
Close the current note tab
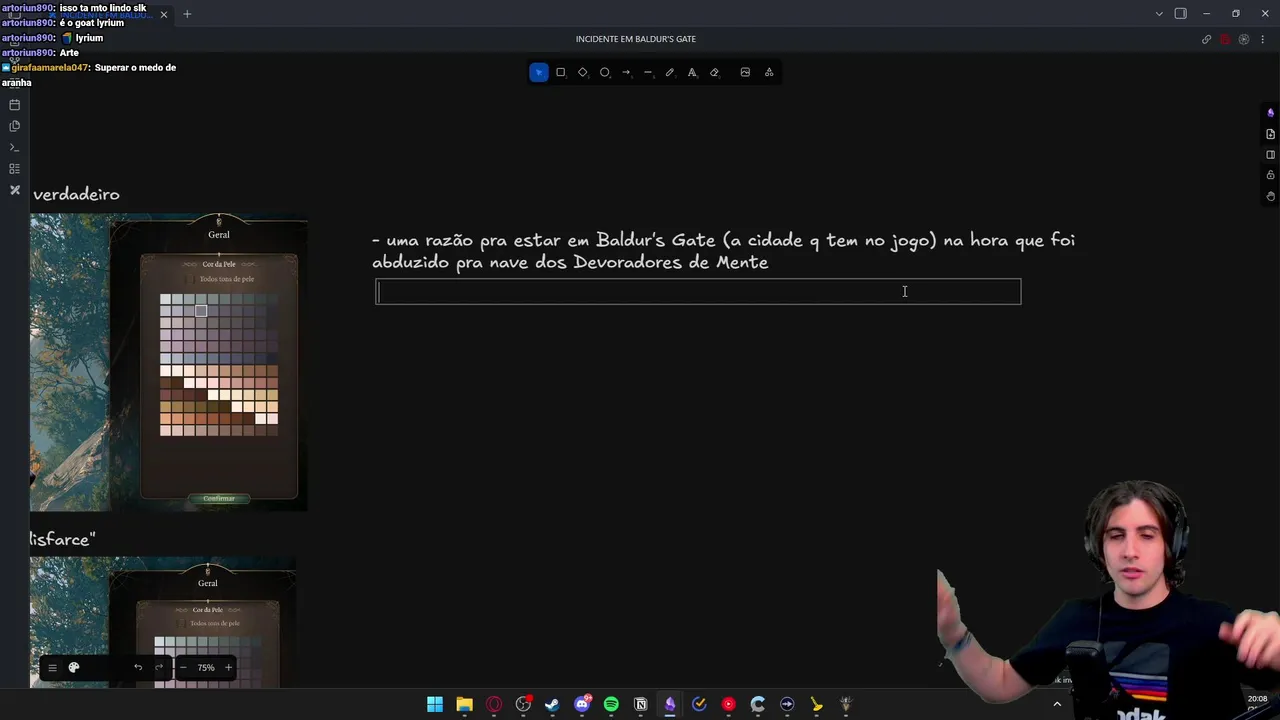point(164,14)
